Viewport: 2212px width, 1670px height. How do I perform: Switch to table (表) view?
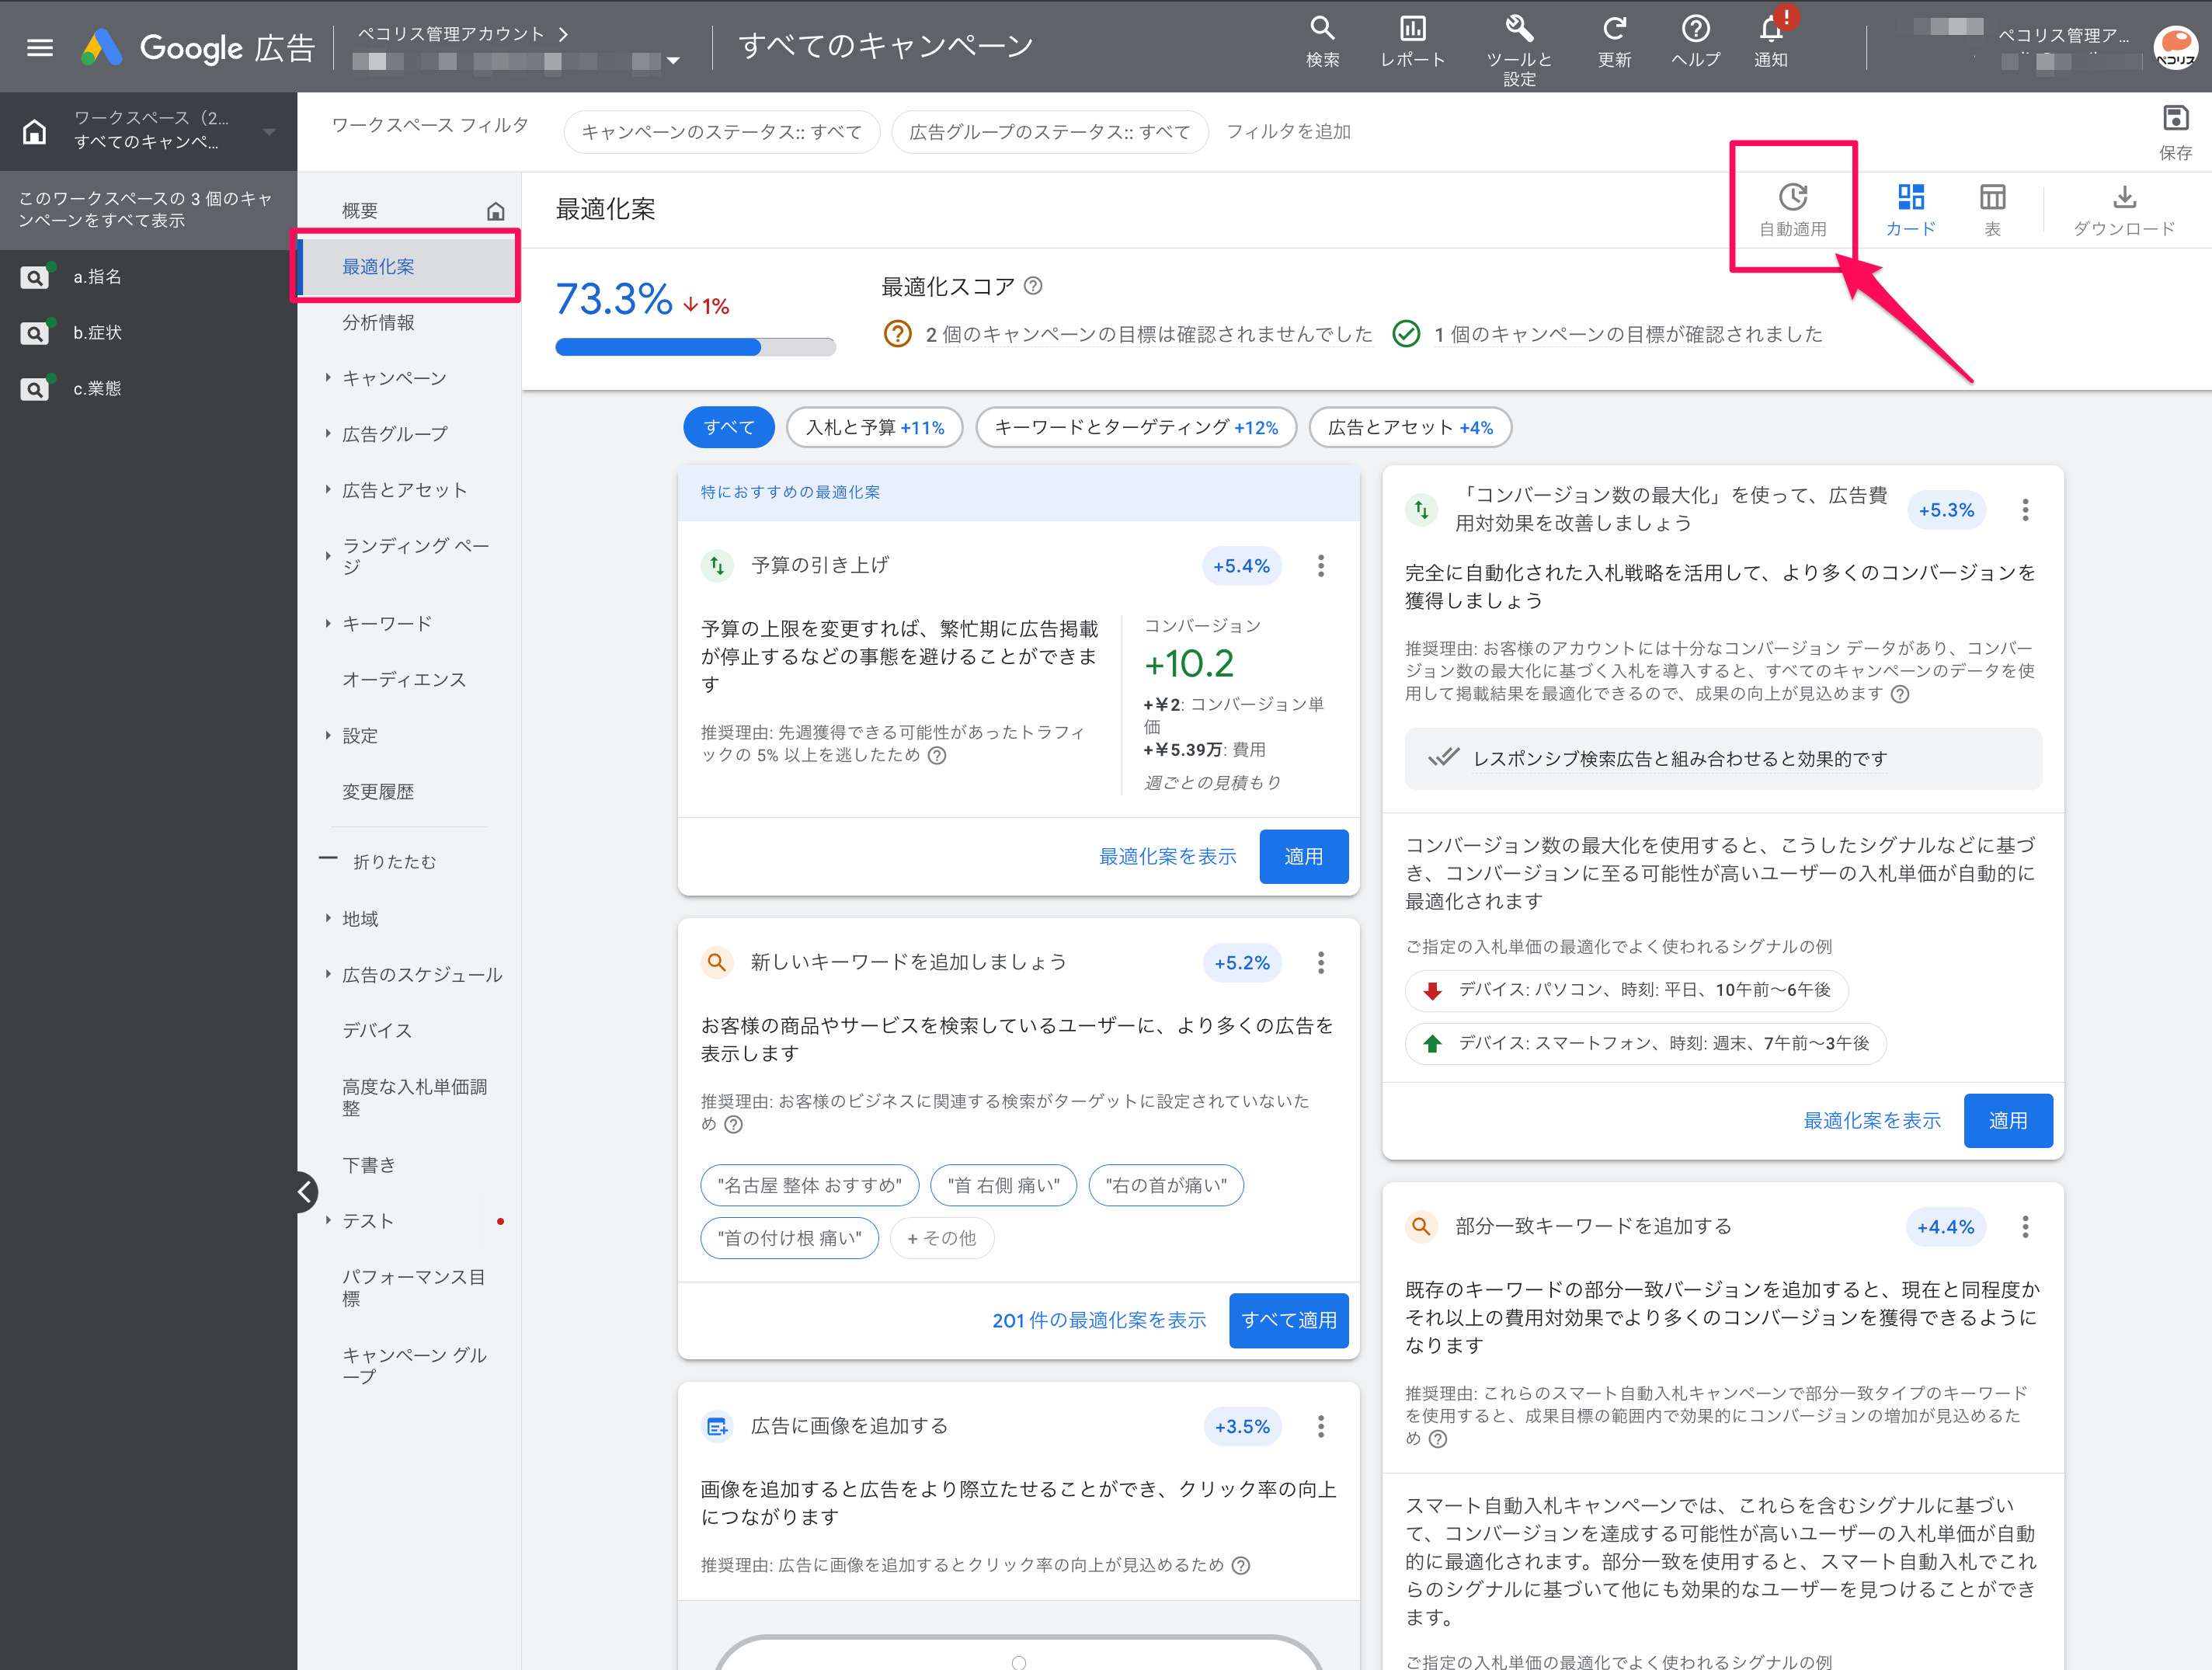[x=1992, y=197]
